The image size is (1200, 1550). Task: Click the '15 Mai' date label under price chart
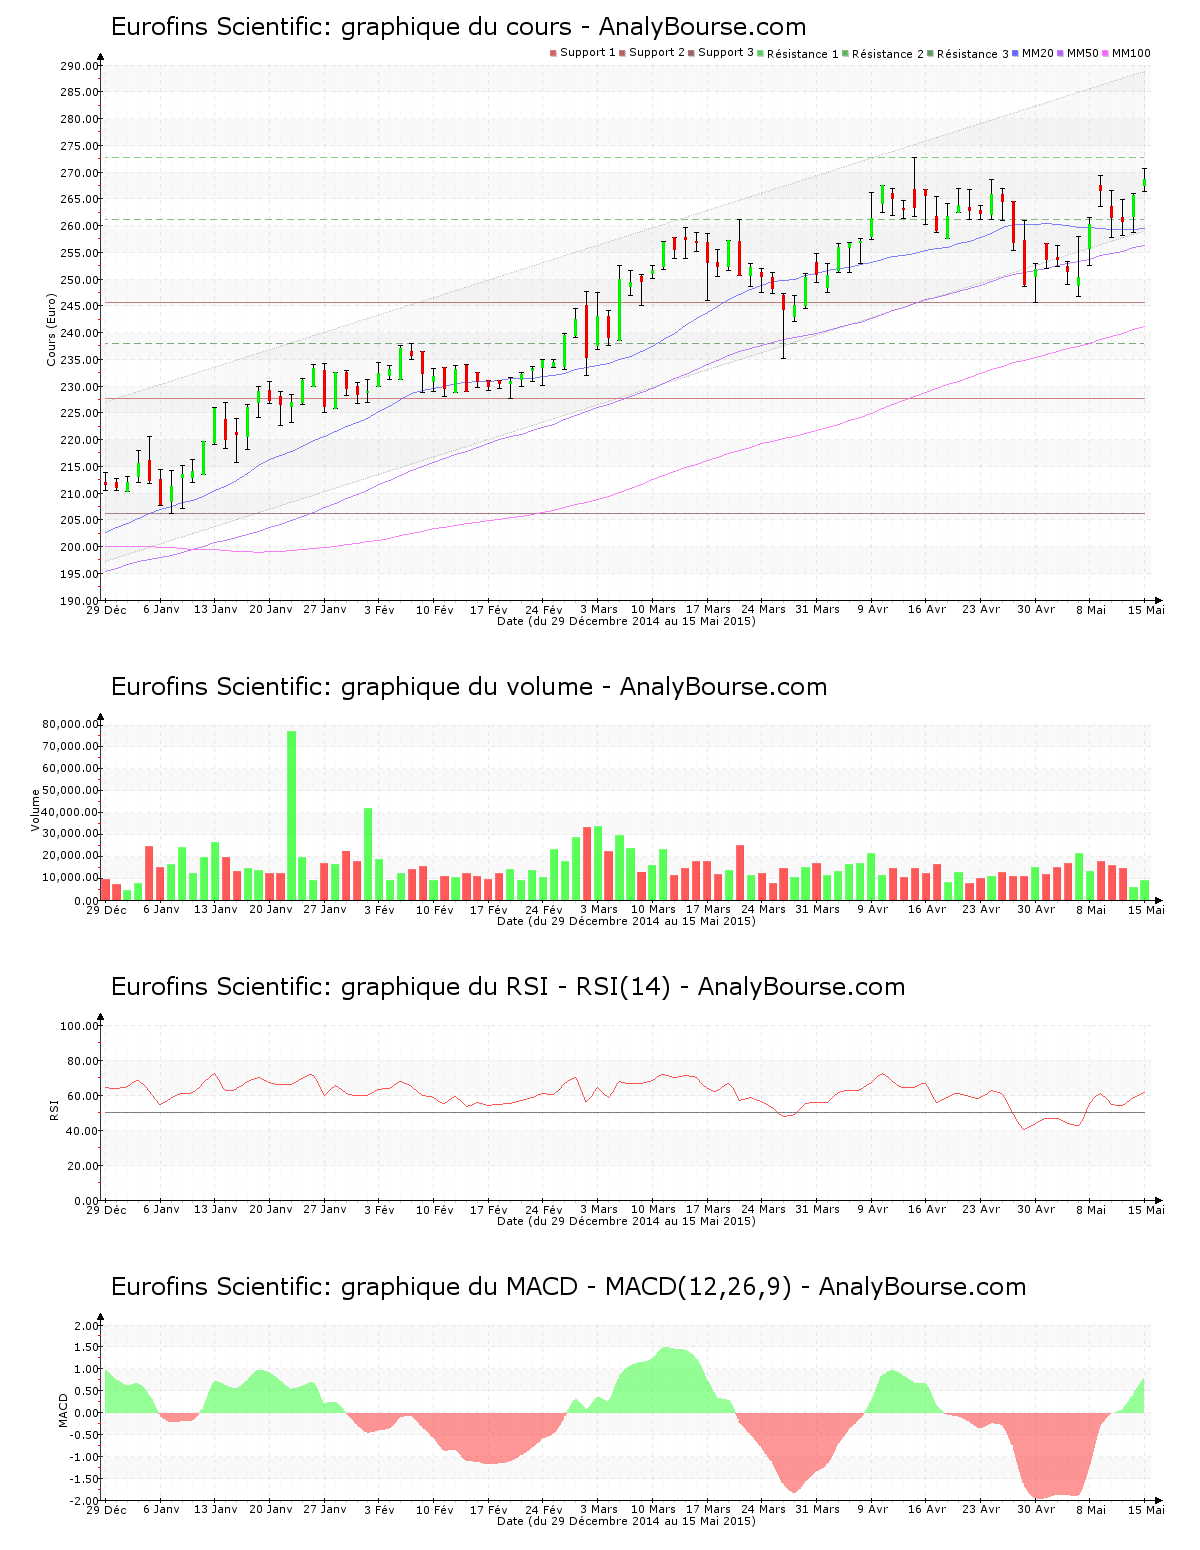click(1147, 609)
